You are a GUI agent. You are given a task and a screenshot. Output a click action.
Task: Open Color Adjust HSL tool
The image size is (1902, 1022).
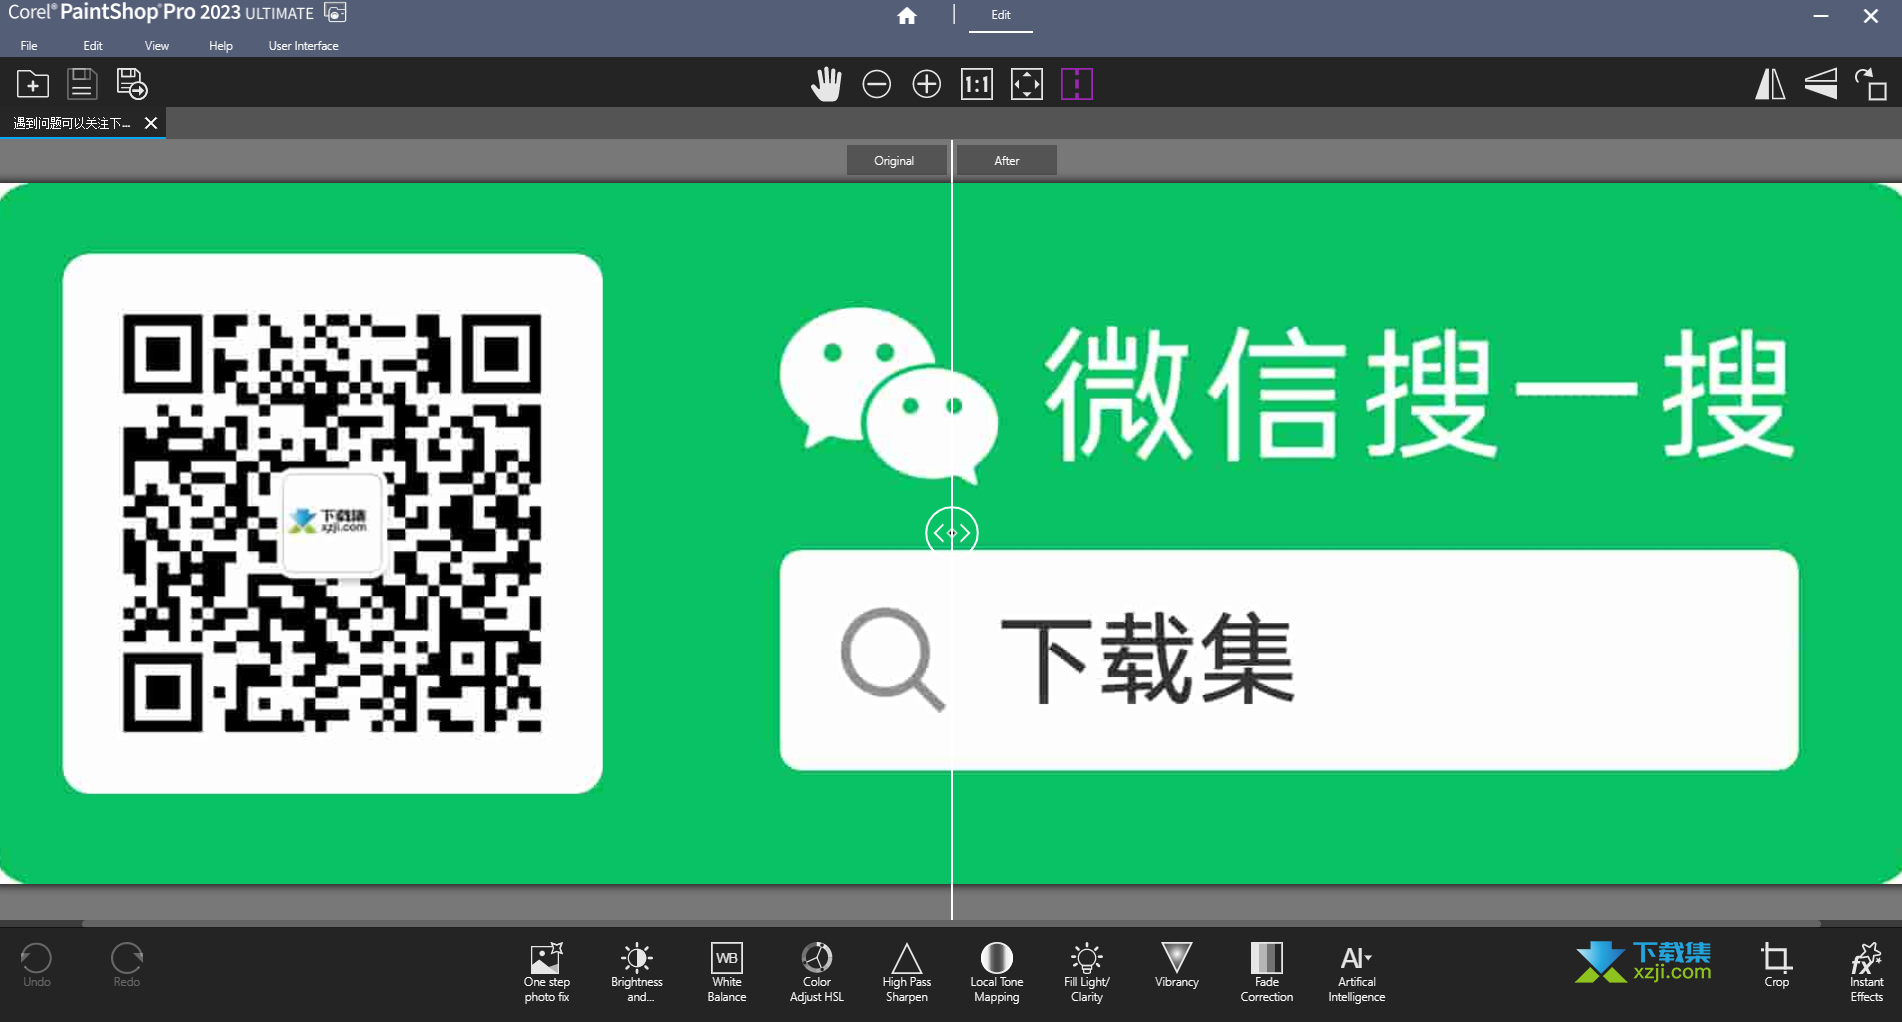pos(817,972)
